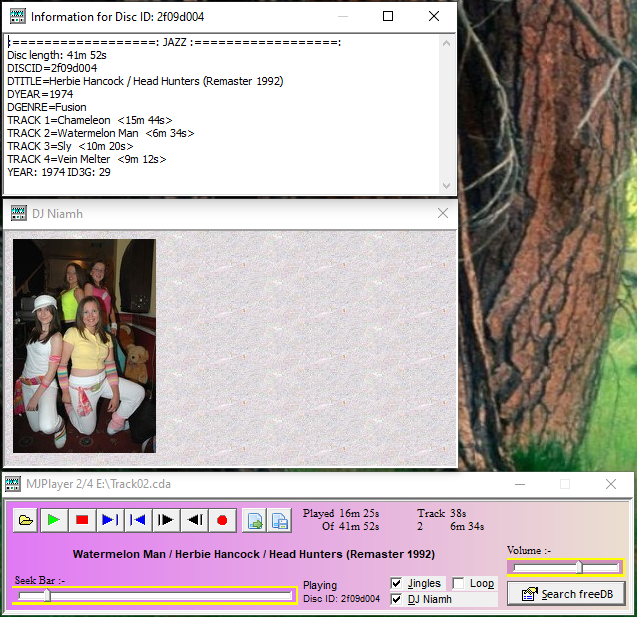Click the '6m 34s' track length in player
The height and width of the screenshot is (617, 637).
[467, 526]
